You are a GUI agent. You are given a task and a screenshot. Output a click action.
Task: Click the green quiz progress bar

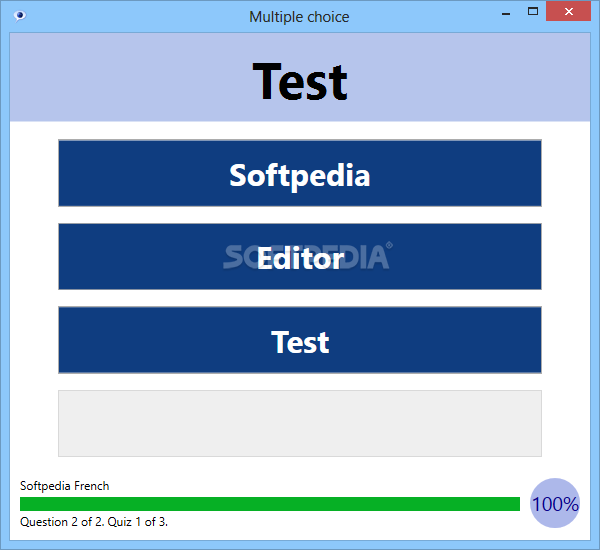(x=270, y=504)
